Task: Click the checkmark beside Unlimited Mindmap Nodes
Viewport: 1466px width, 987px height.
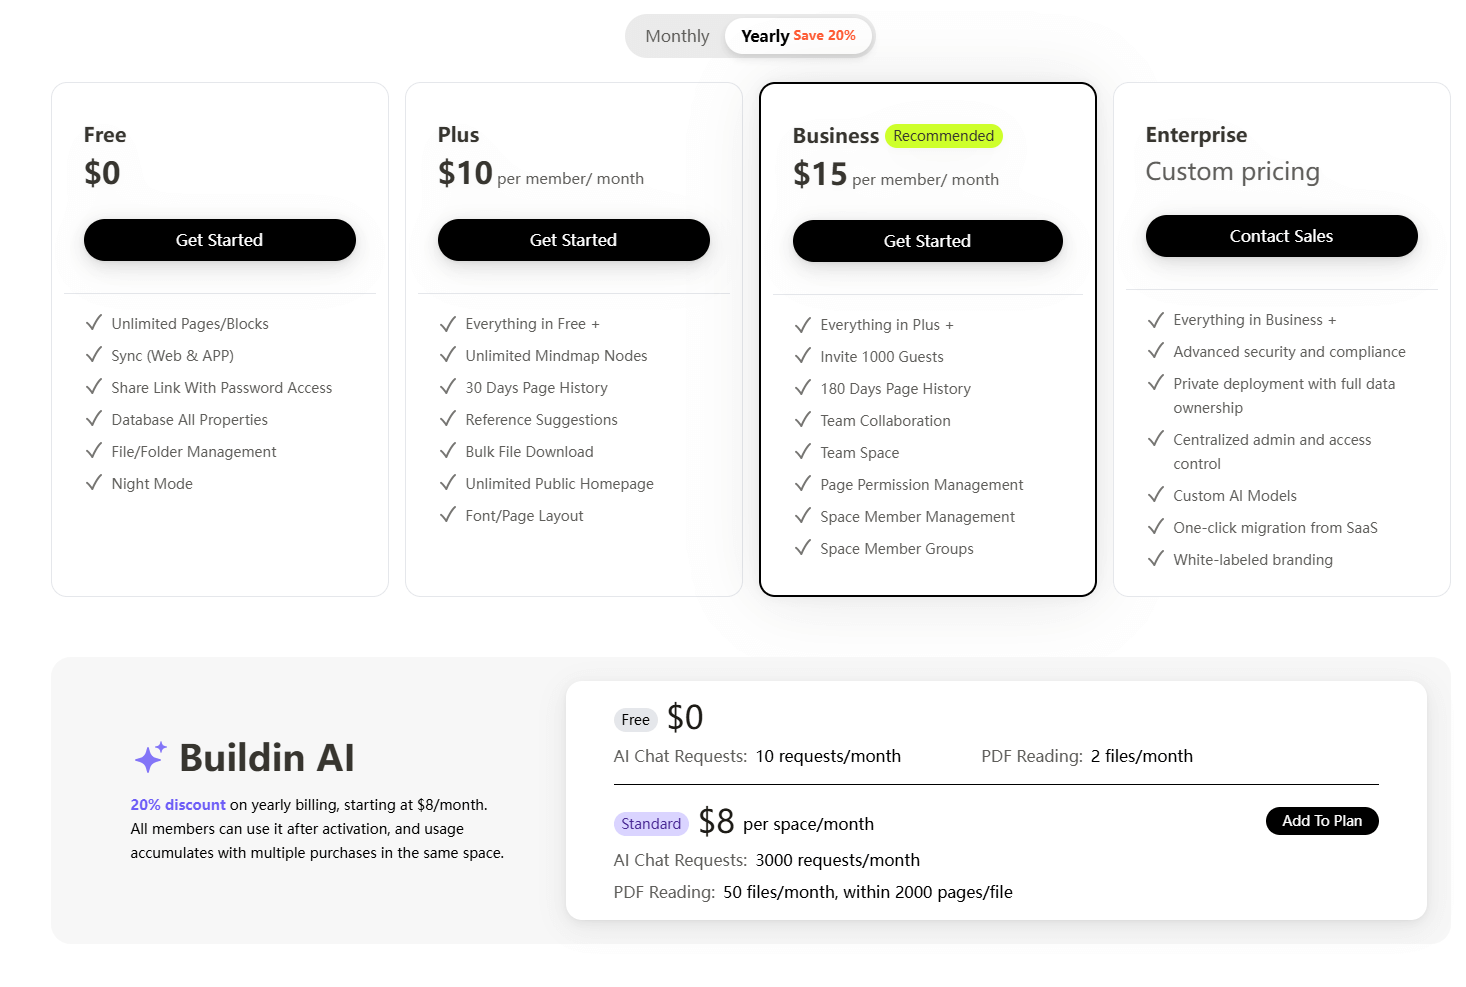Action: point(448,355)
